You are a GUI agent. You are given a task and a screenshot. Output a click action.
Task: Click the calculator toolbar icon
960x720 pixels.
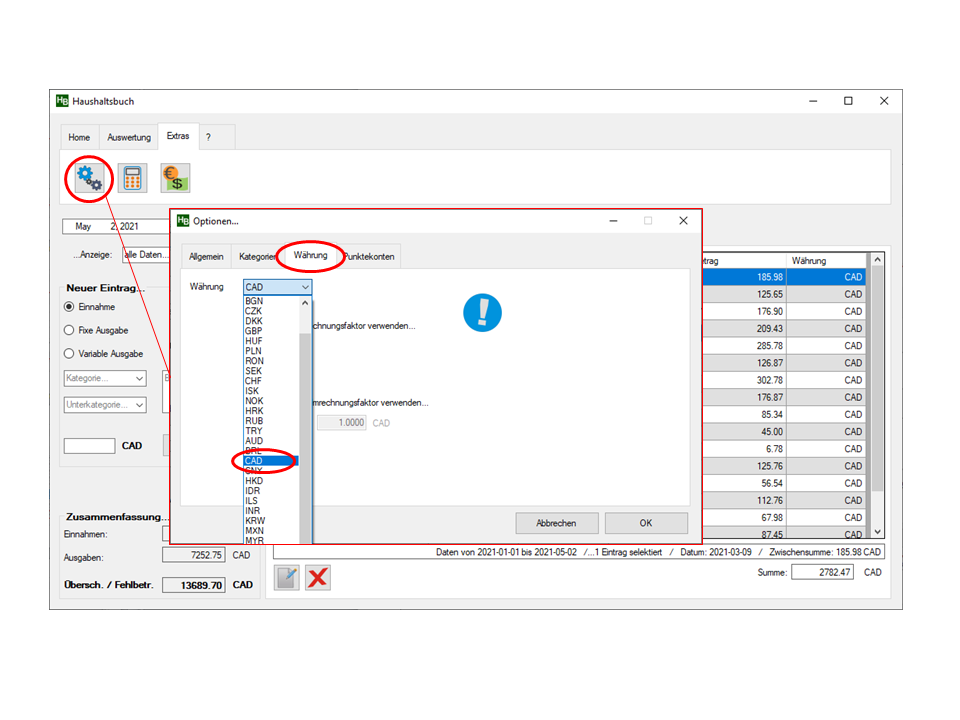point(132,178)
